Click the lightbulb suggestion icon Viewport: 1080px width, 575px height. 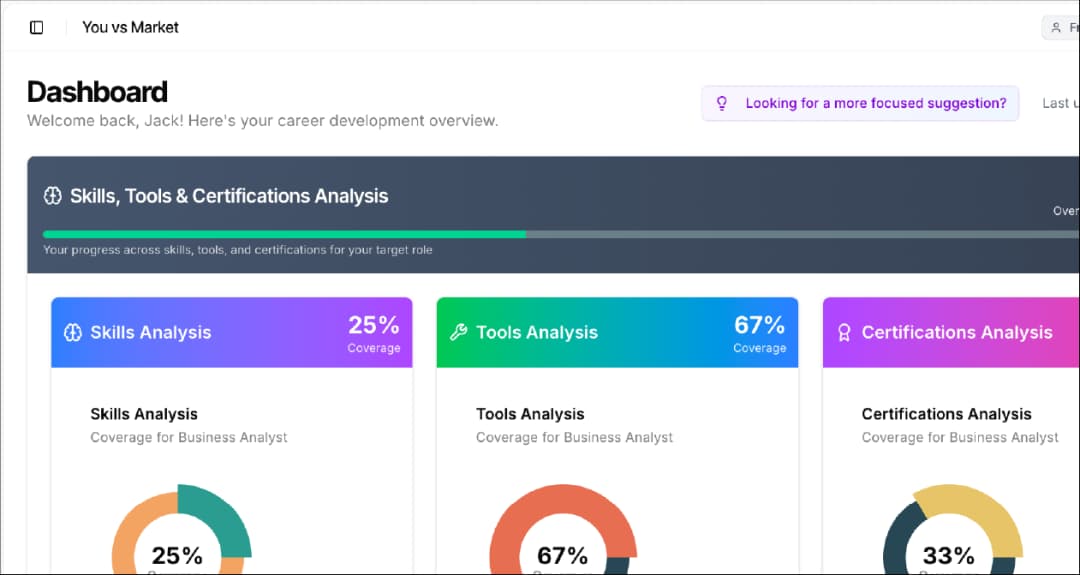click(721, 103)
